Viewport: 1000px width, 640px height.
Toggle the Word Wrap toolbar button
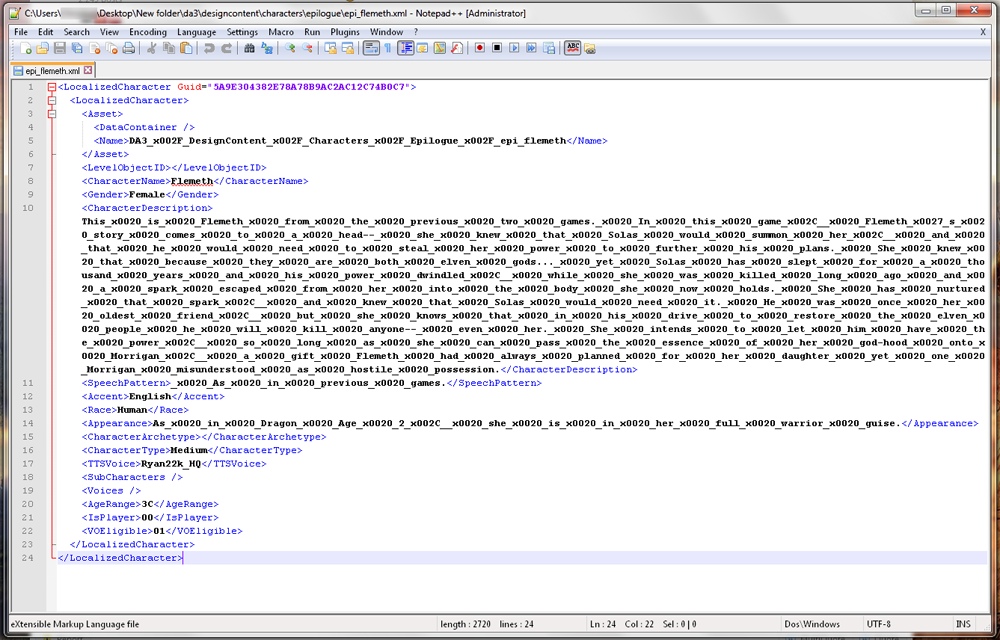(x=370, y=48)
